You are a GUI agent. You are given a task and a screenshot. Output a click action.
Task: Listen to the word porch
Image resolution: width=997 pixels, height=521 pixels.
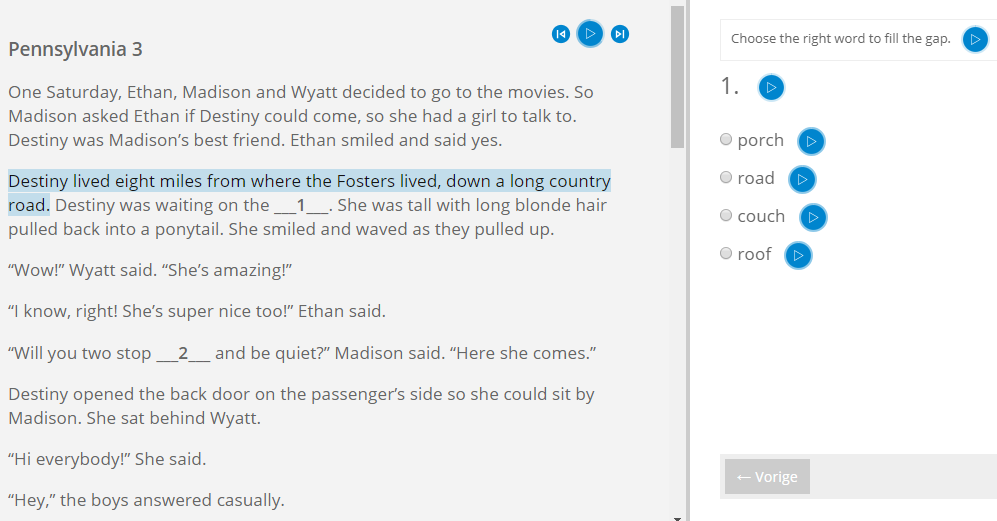(x=811, y=141)
